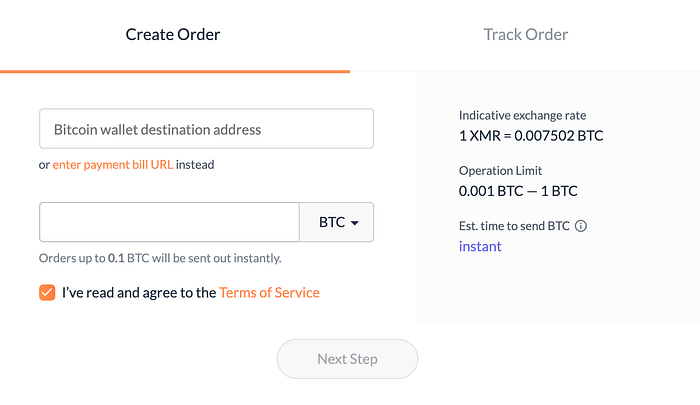The height and width of the screenshot is (405, 700).
Task: Click the "1 XMR = 0.007502 BTC" rate text
Action: 530,135
